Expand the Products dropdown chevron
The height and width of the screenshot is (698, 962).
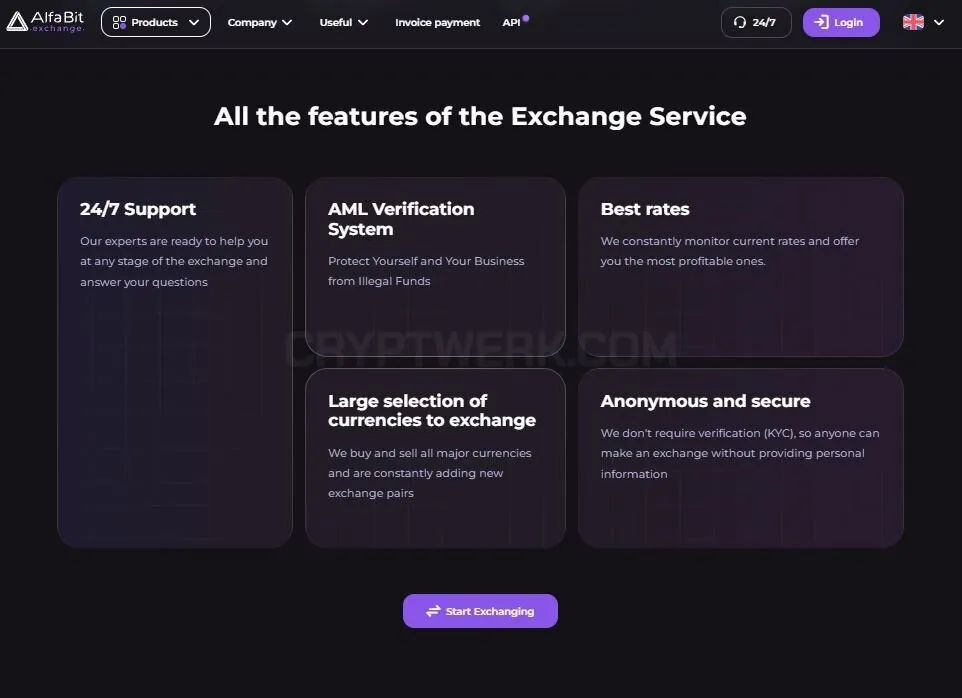tap(194, 23)
